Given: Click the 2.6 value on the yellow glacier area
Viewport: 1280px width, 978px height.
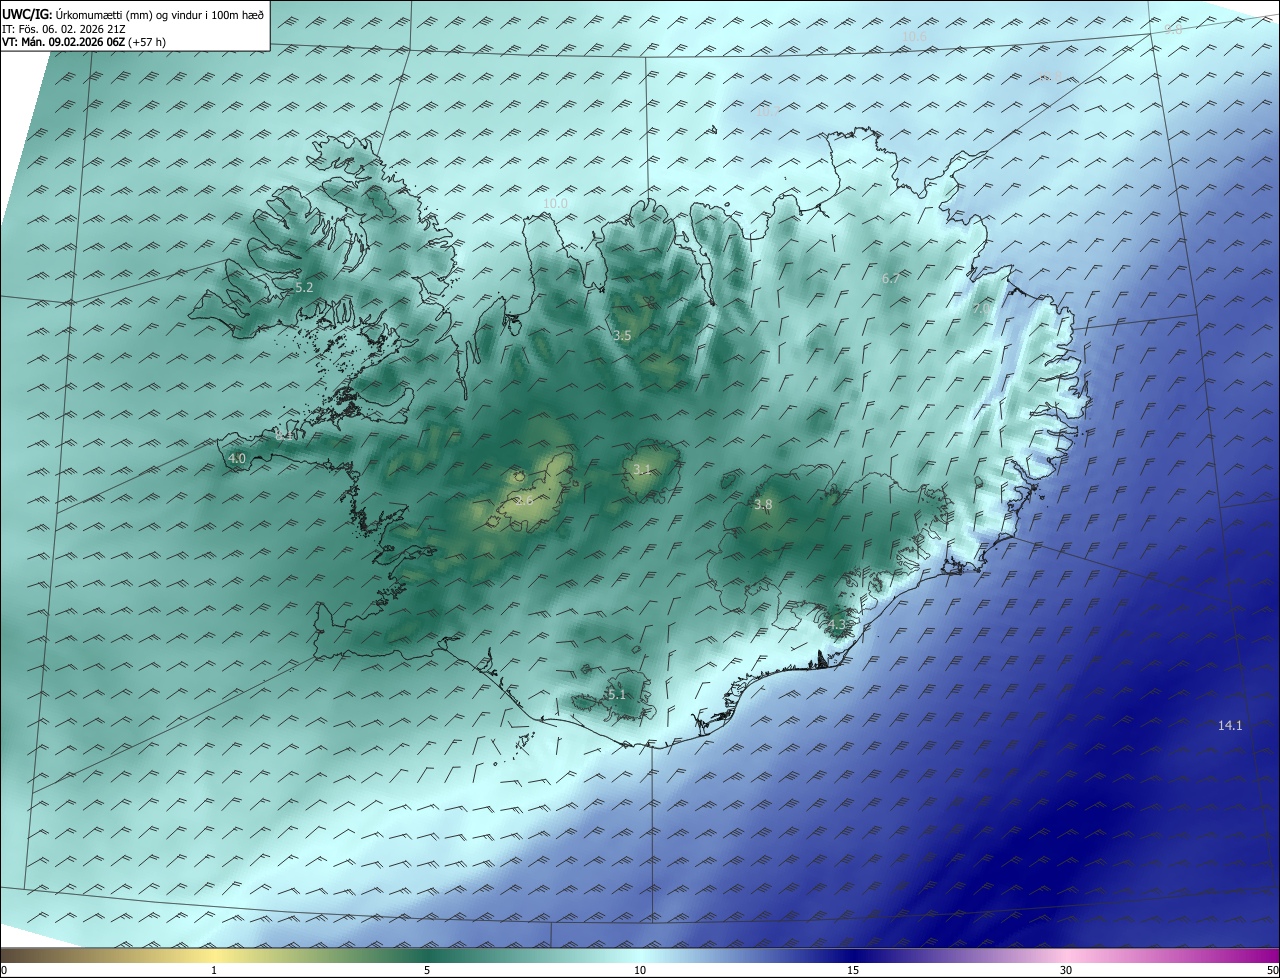Looking at the screenshot, I should pyautogui.click(x=524, y=500).
